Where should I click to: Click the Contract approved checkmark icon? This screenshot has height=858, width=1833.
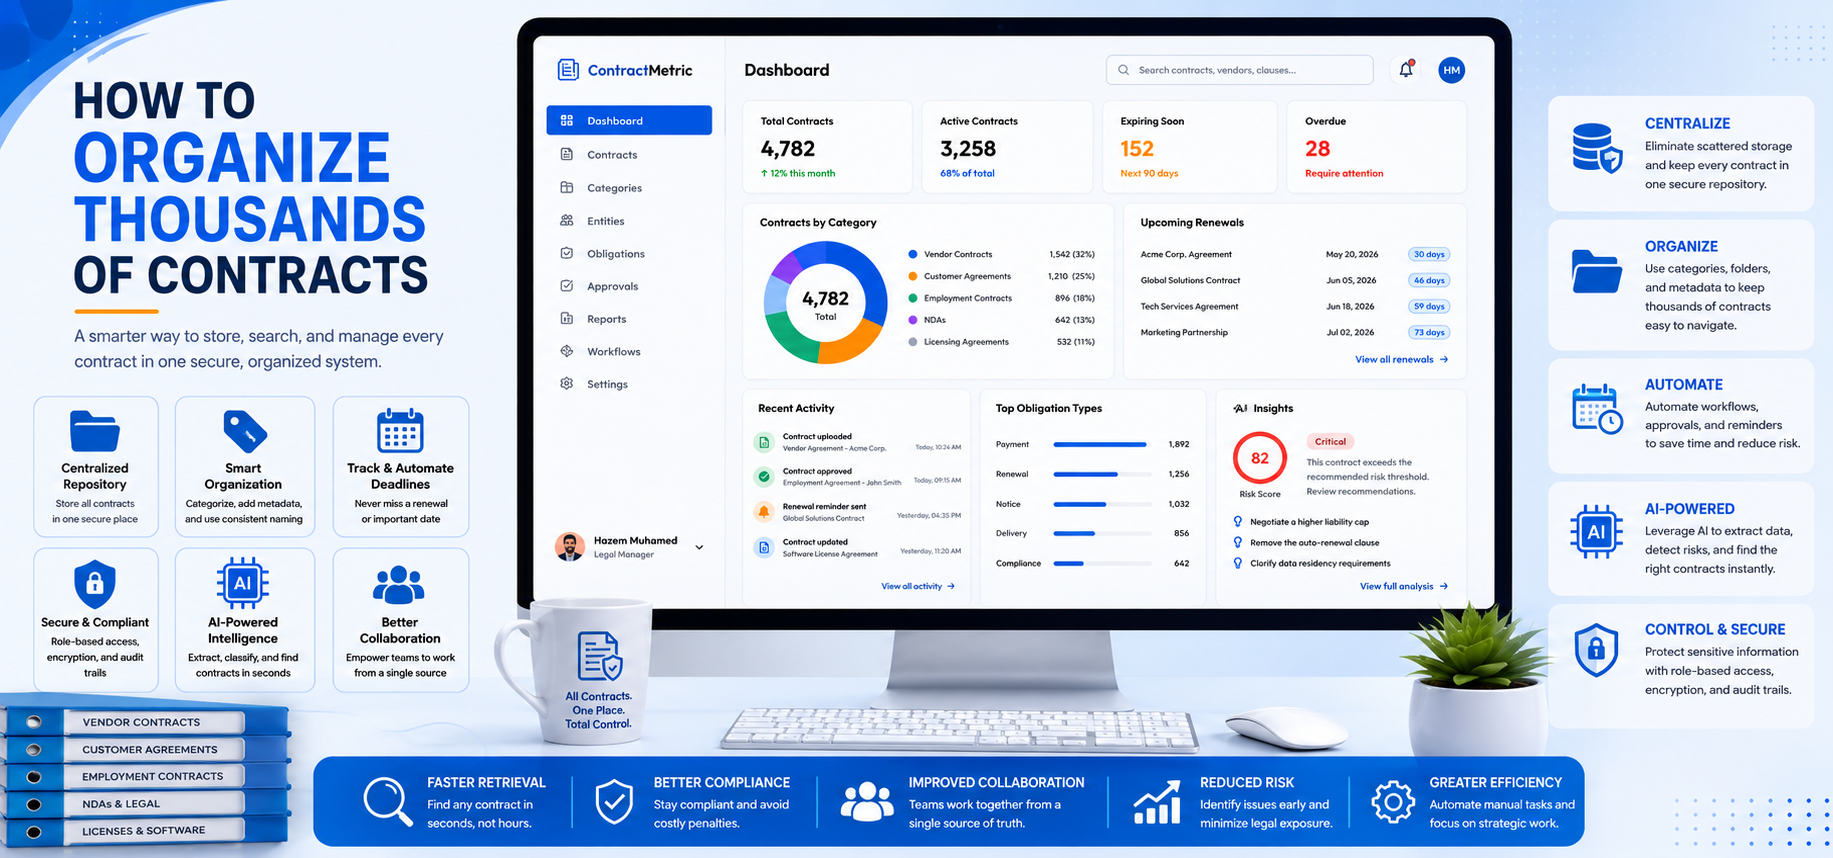764,477
